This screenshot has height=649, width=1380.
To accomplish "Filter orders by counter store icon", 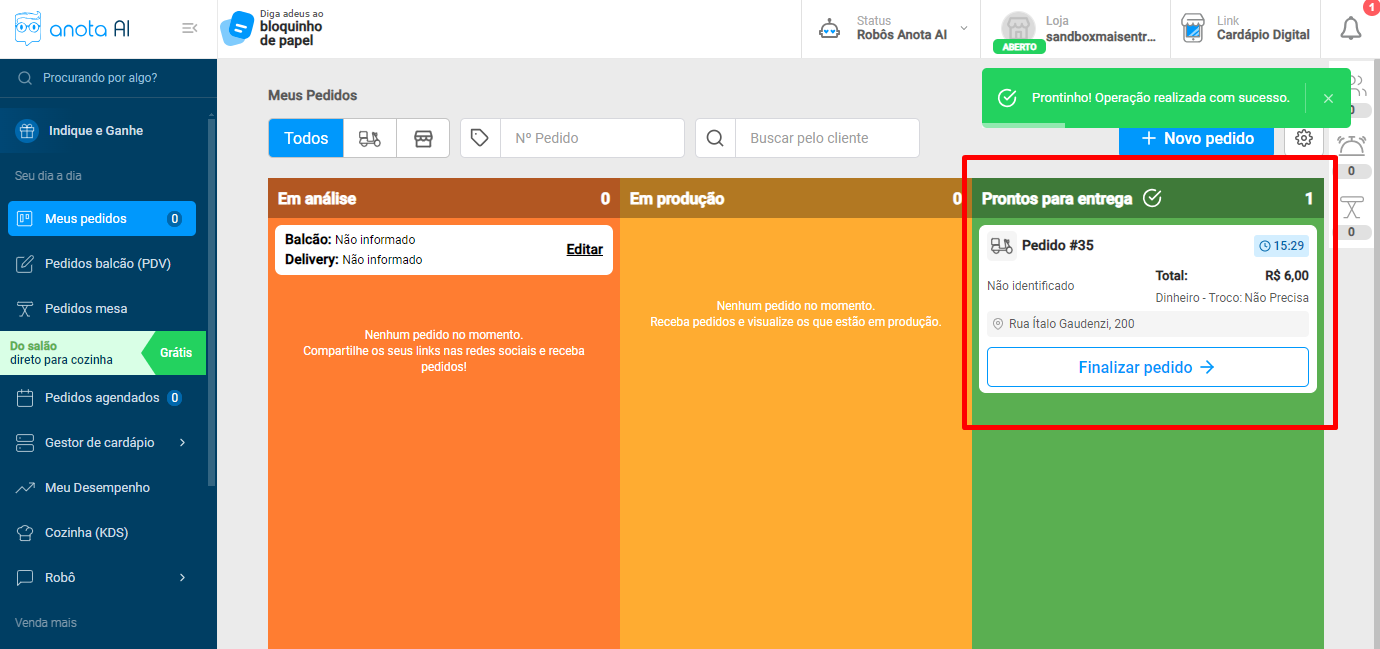I will pos(423,138).
